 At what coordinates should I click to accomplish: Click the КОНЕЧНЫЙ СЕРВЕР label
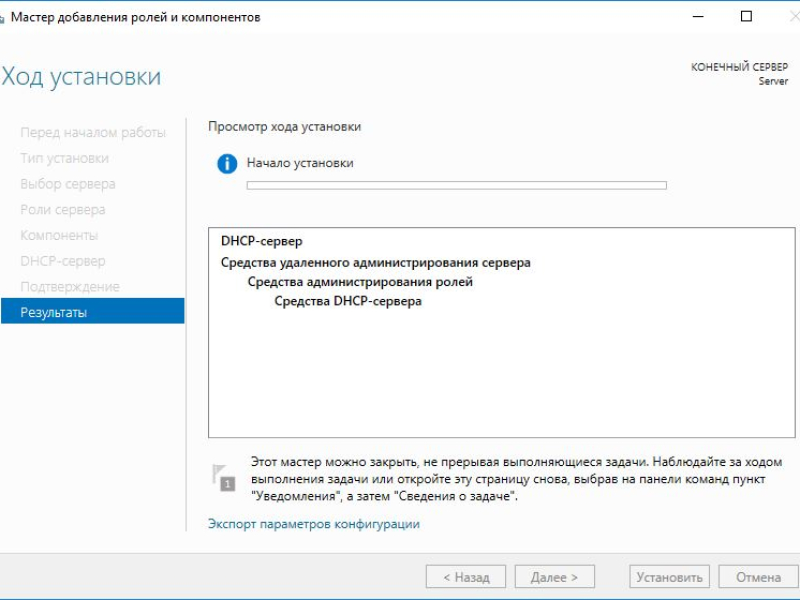coord(739,67)
